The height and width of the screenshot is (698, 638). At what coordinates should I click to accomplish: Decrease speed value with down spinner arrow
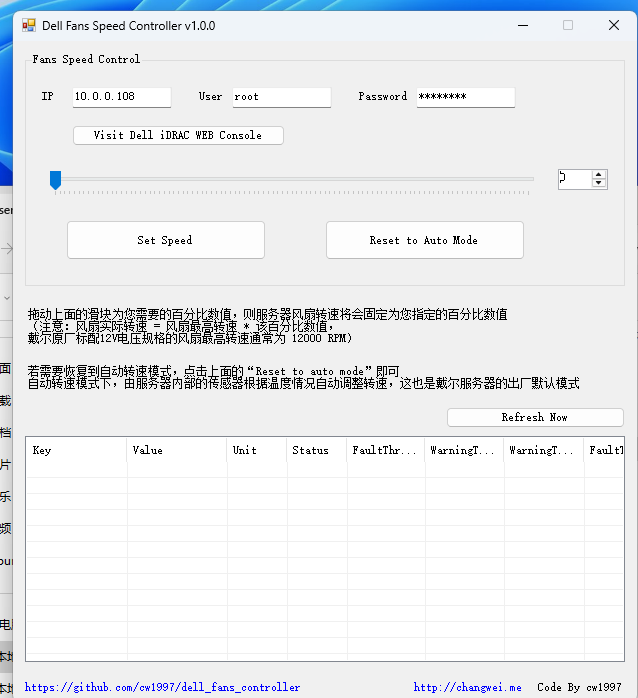tap(599, 183)
